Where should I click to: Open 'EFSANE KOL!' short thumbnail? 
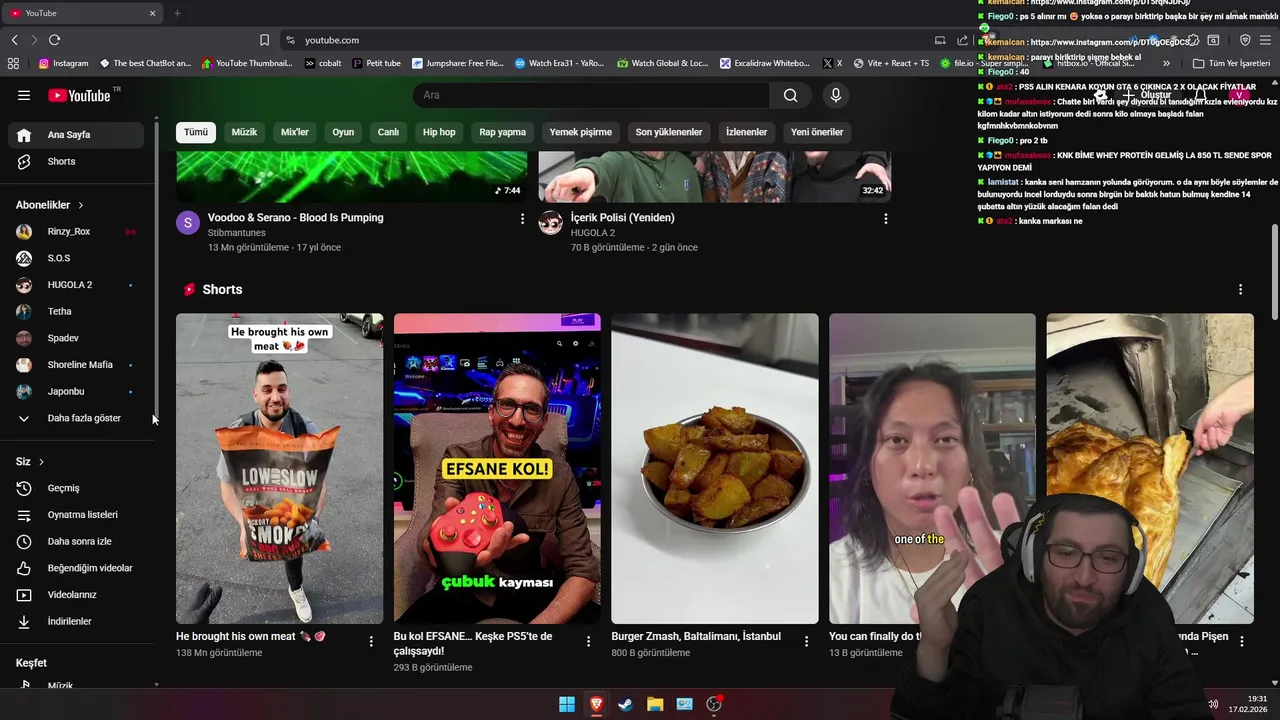pos(497,468)
